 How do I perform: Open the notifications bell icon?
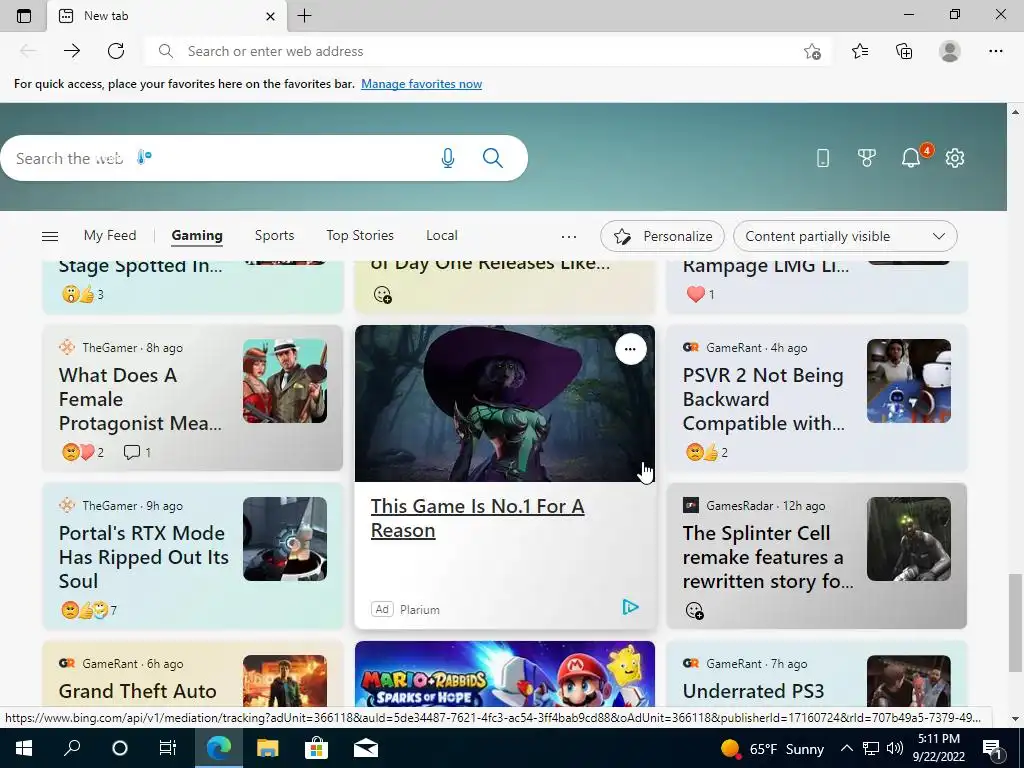pos(912,157)
